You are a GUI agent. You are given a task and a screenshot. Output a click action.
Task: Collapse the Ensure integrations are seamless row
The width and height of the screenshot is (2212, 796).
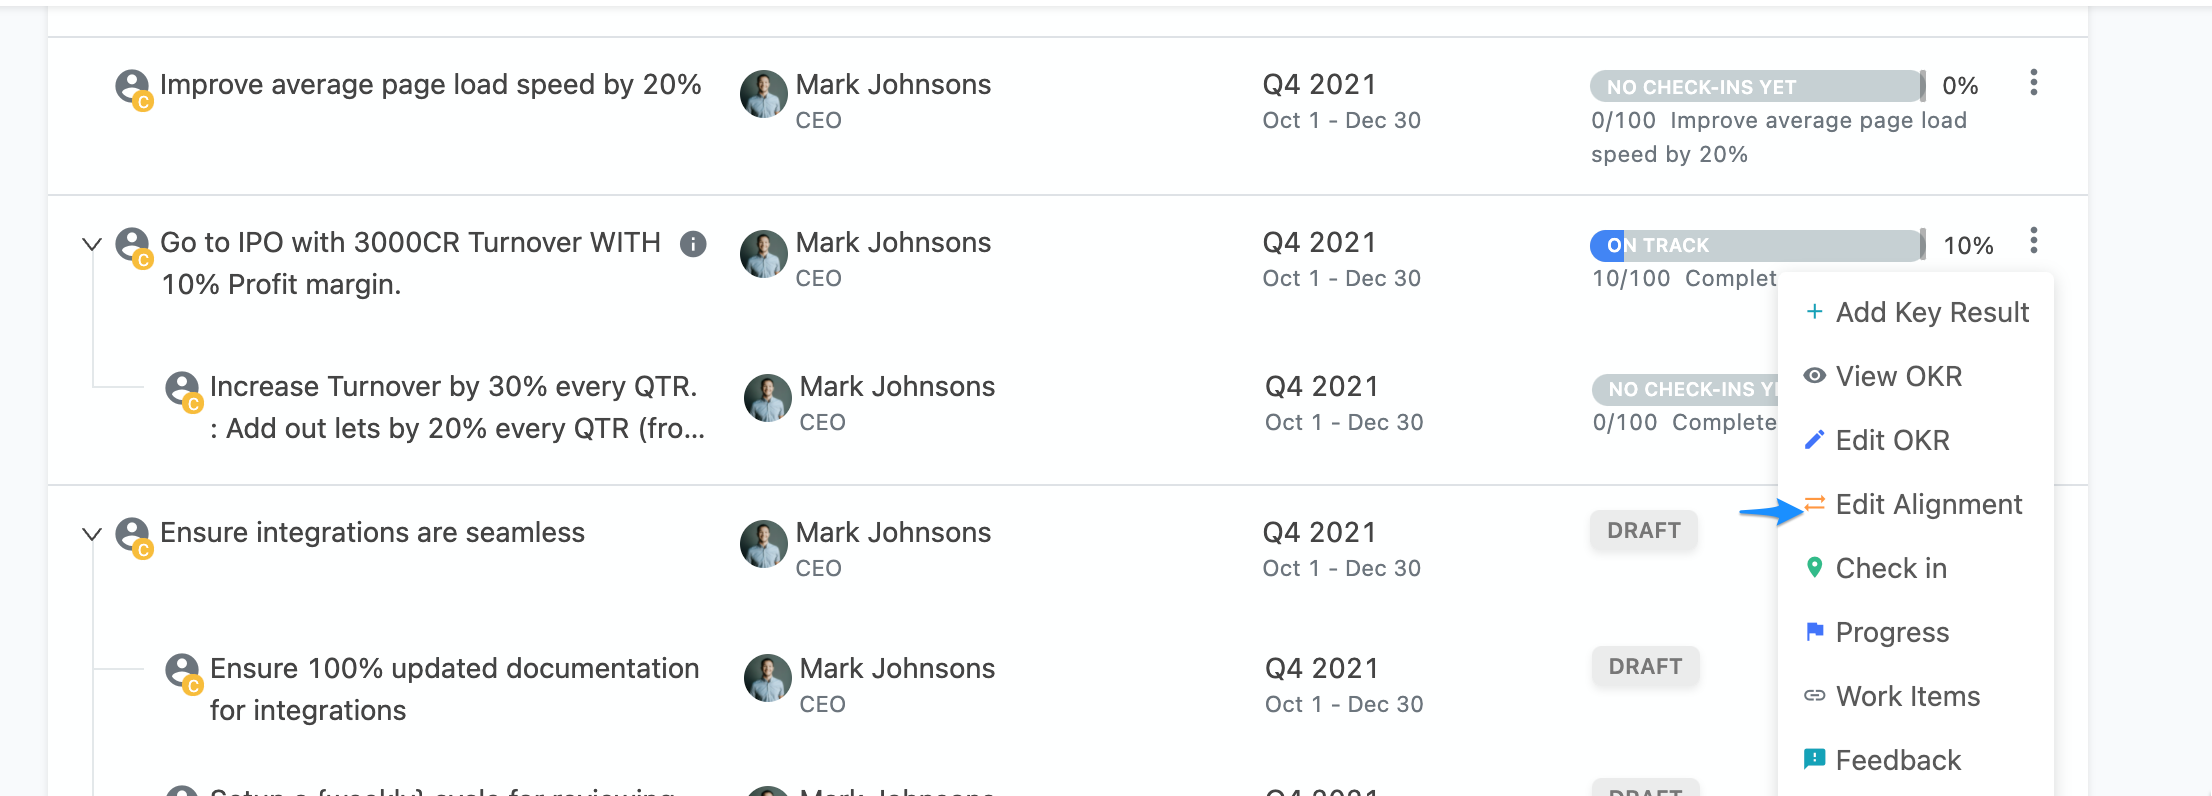[92, 534]
